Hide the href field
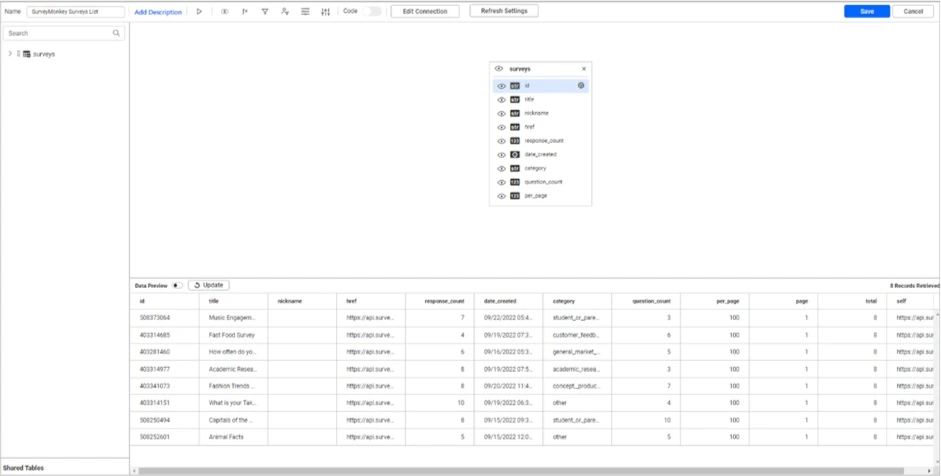 pyautogui.click(x=502, y=127)
